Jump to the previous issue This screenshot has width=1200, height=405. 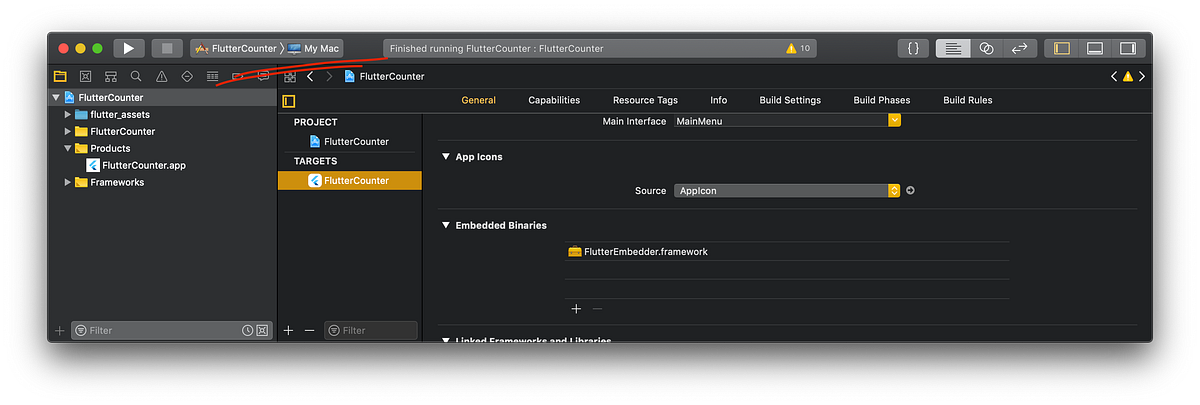[x=1114, y=76]
